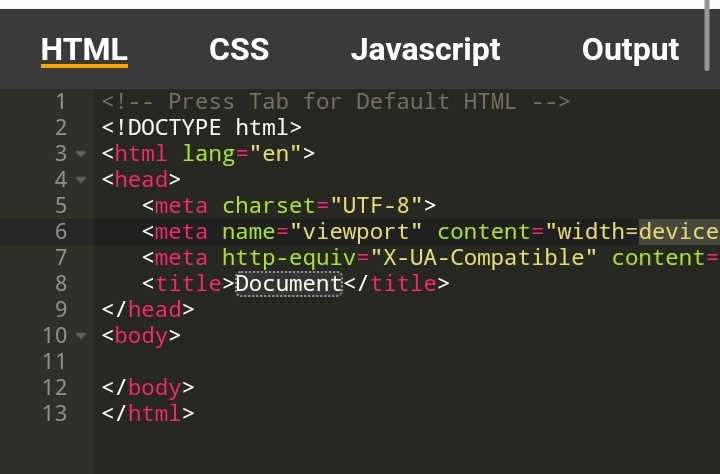Select the highlighted word Document in title
Screen dimensions: 720x474
[x=289, y=283]
